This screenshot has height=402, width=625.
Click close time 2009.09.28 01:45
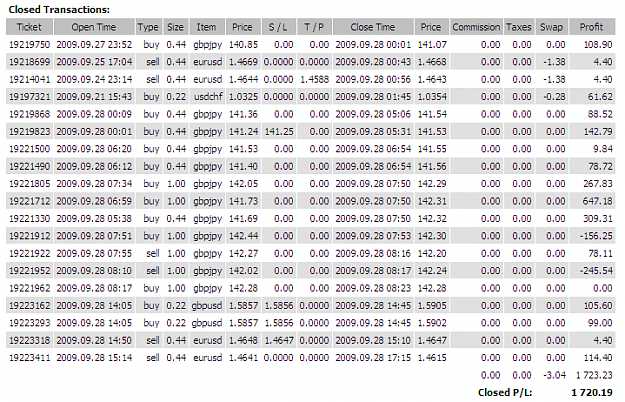[x=373, y=97]
